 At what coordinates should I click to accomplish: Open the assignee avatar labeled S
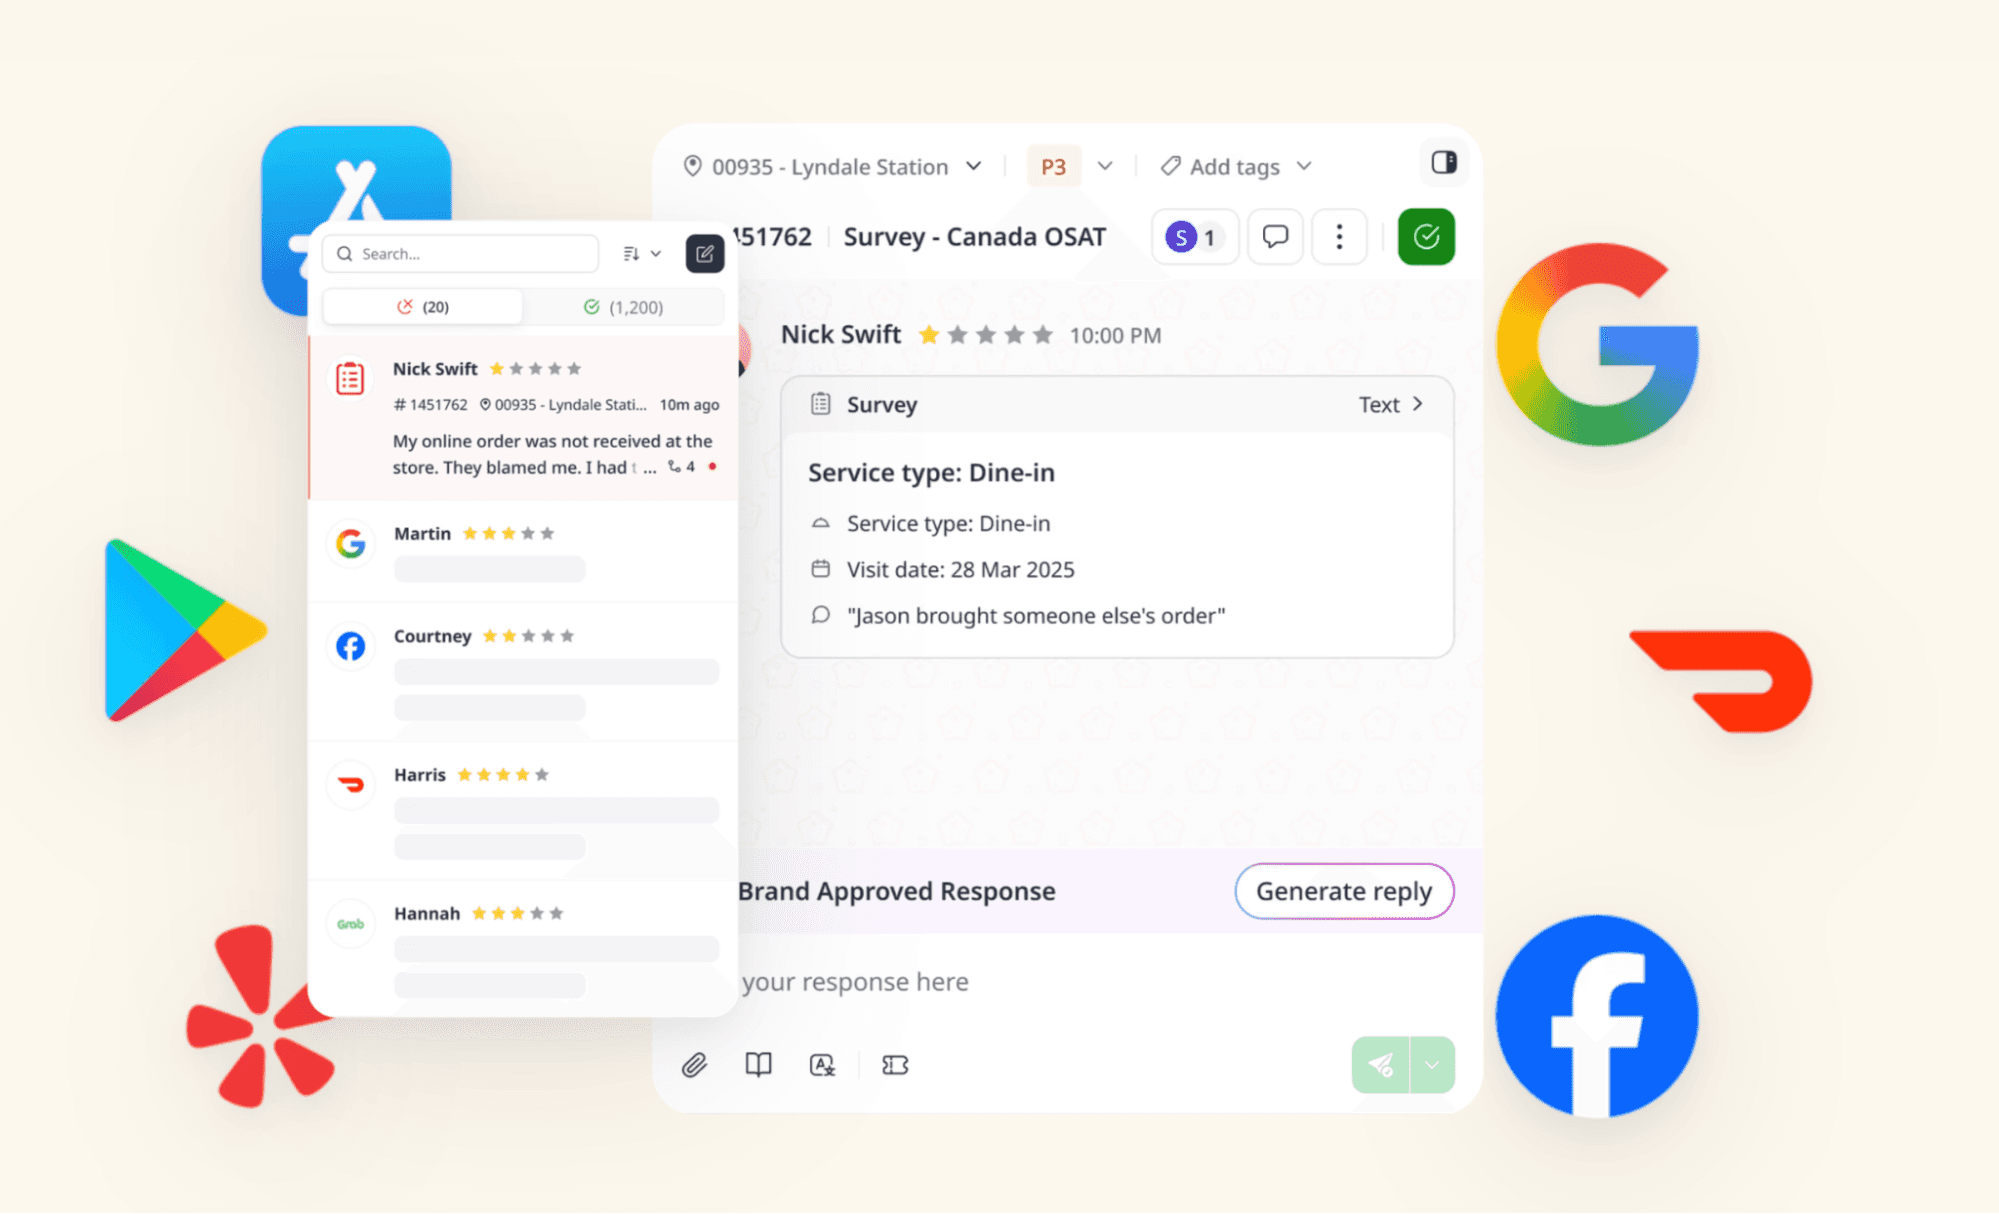(x=1183, y=237)
